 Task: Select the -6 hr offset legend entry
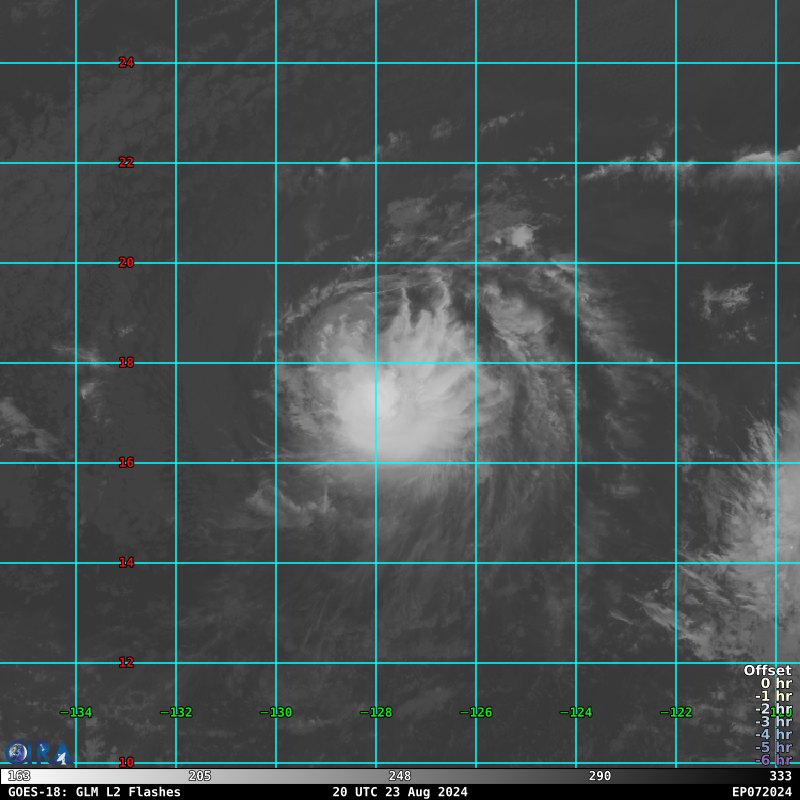772,760
